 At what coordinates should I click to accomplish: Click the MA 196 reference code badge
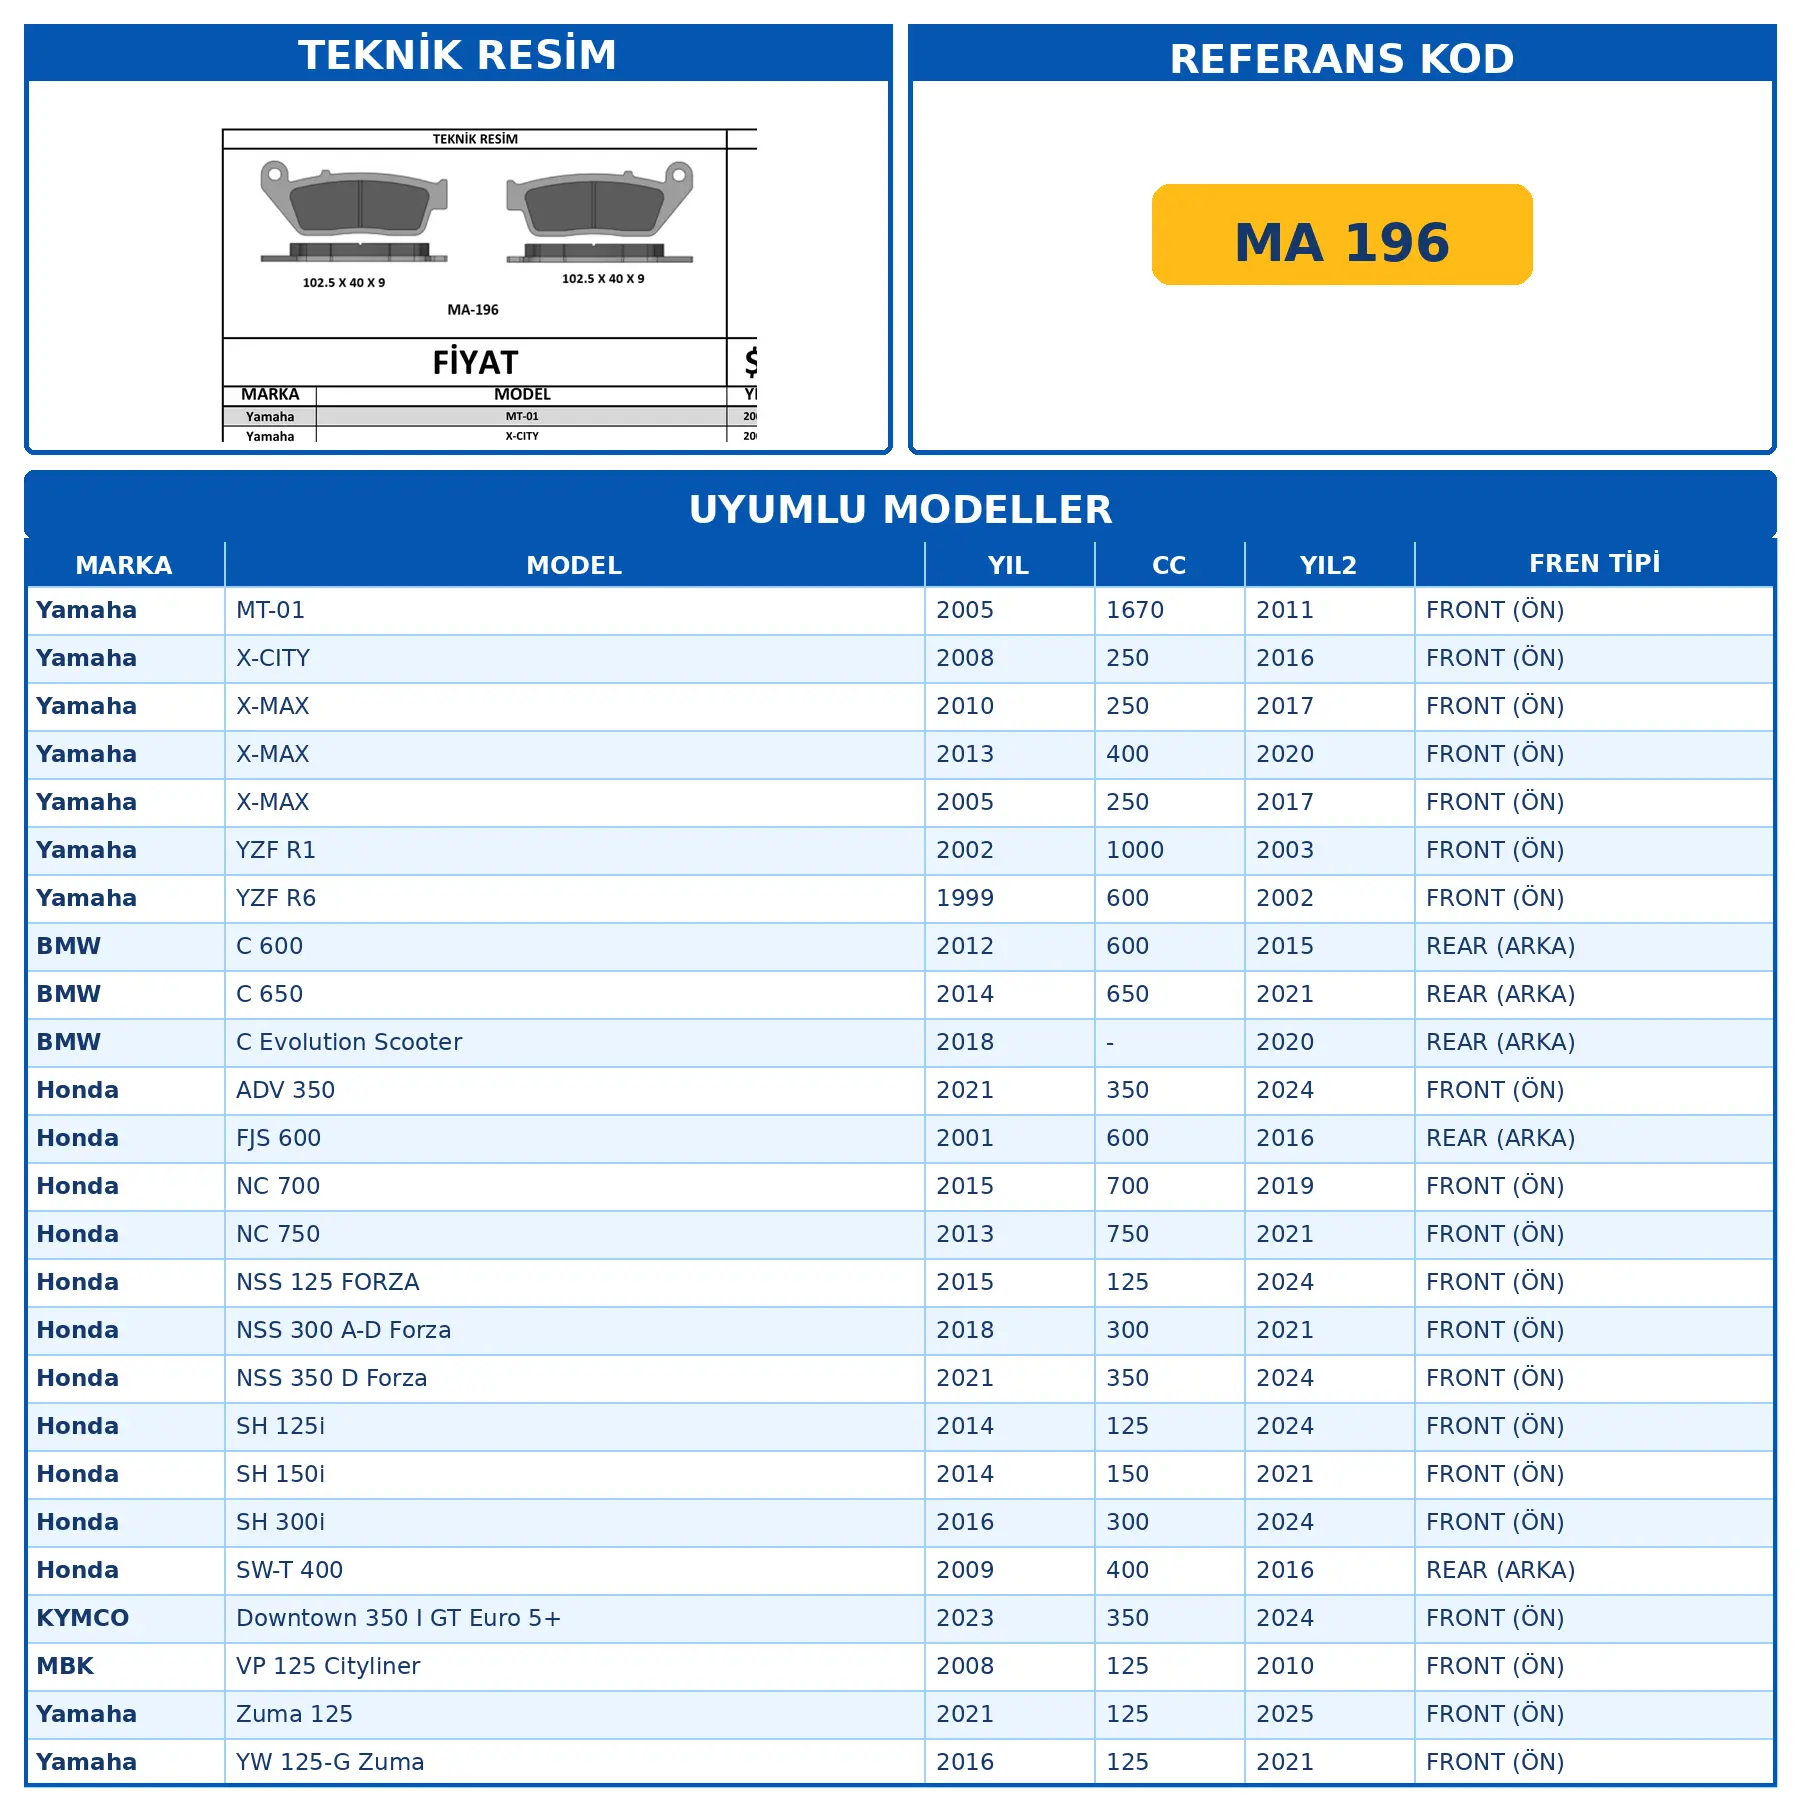pyautogui.click(x=1342, y=235)
